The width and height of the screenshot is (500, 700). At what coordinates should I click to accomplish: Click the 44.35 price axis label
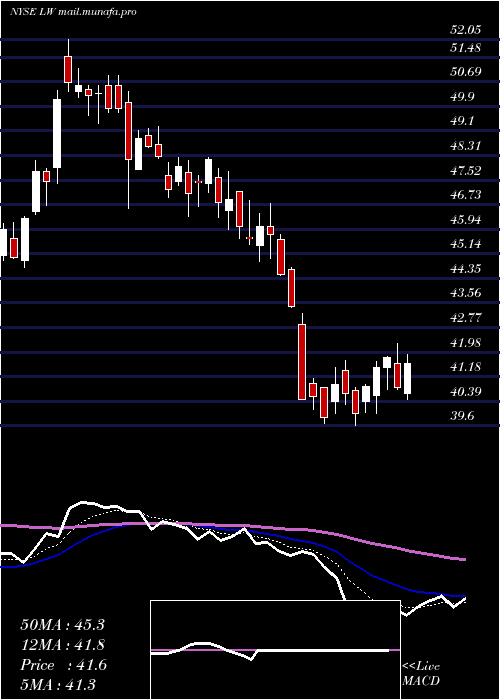pyautogui.click(x=466, y=269)
